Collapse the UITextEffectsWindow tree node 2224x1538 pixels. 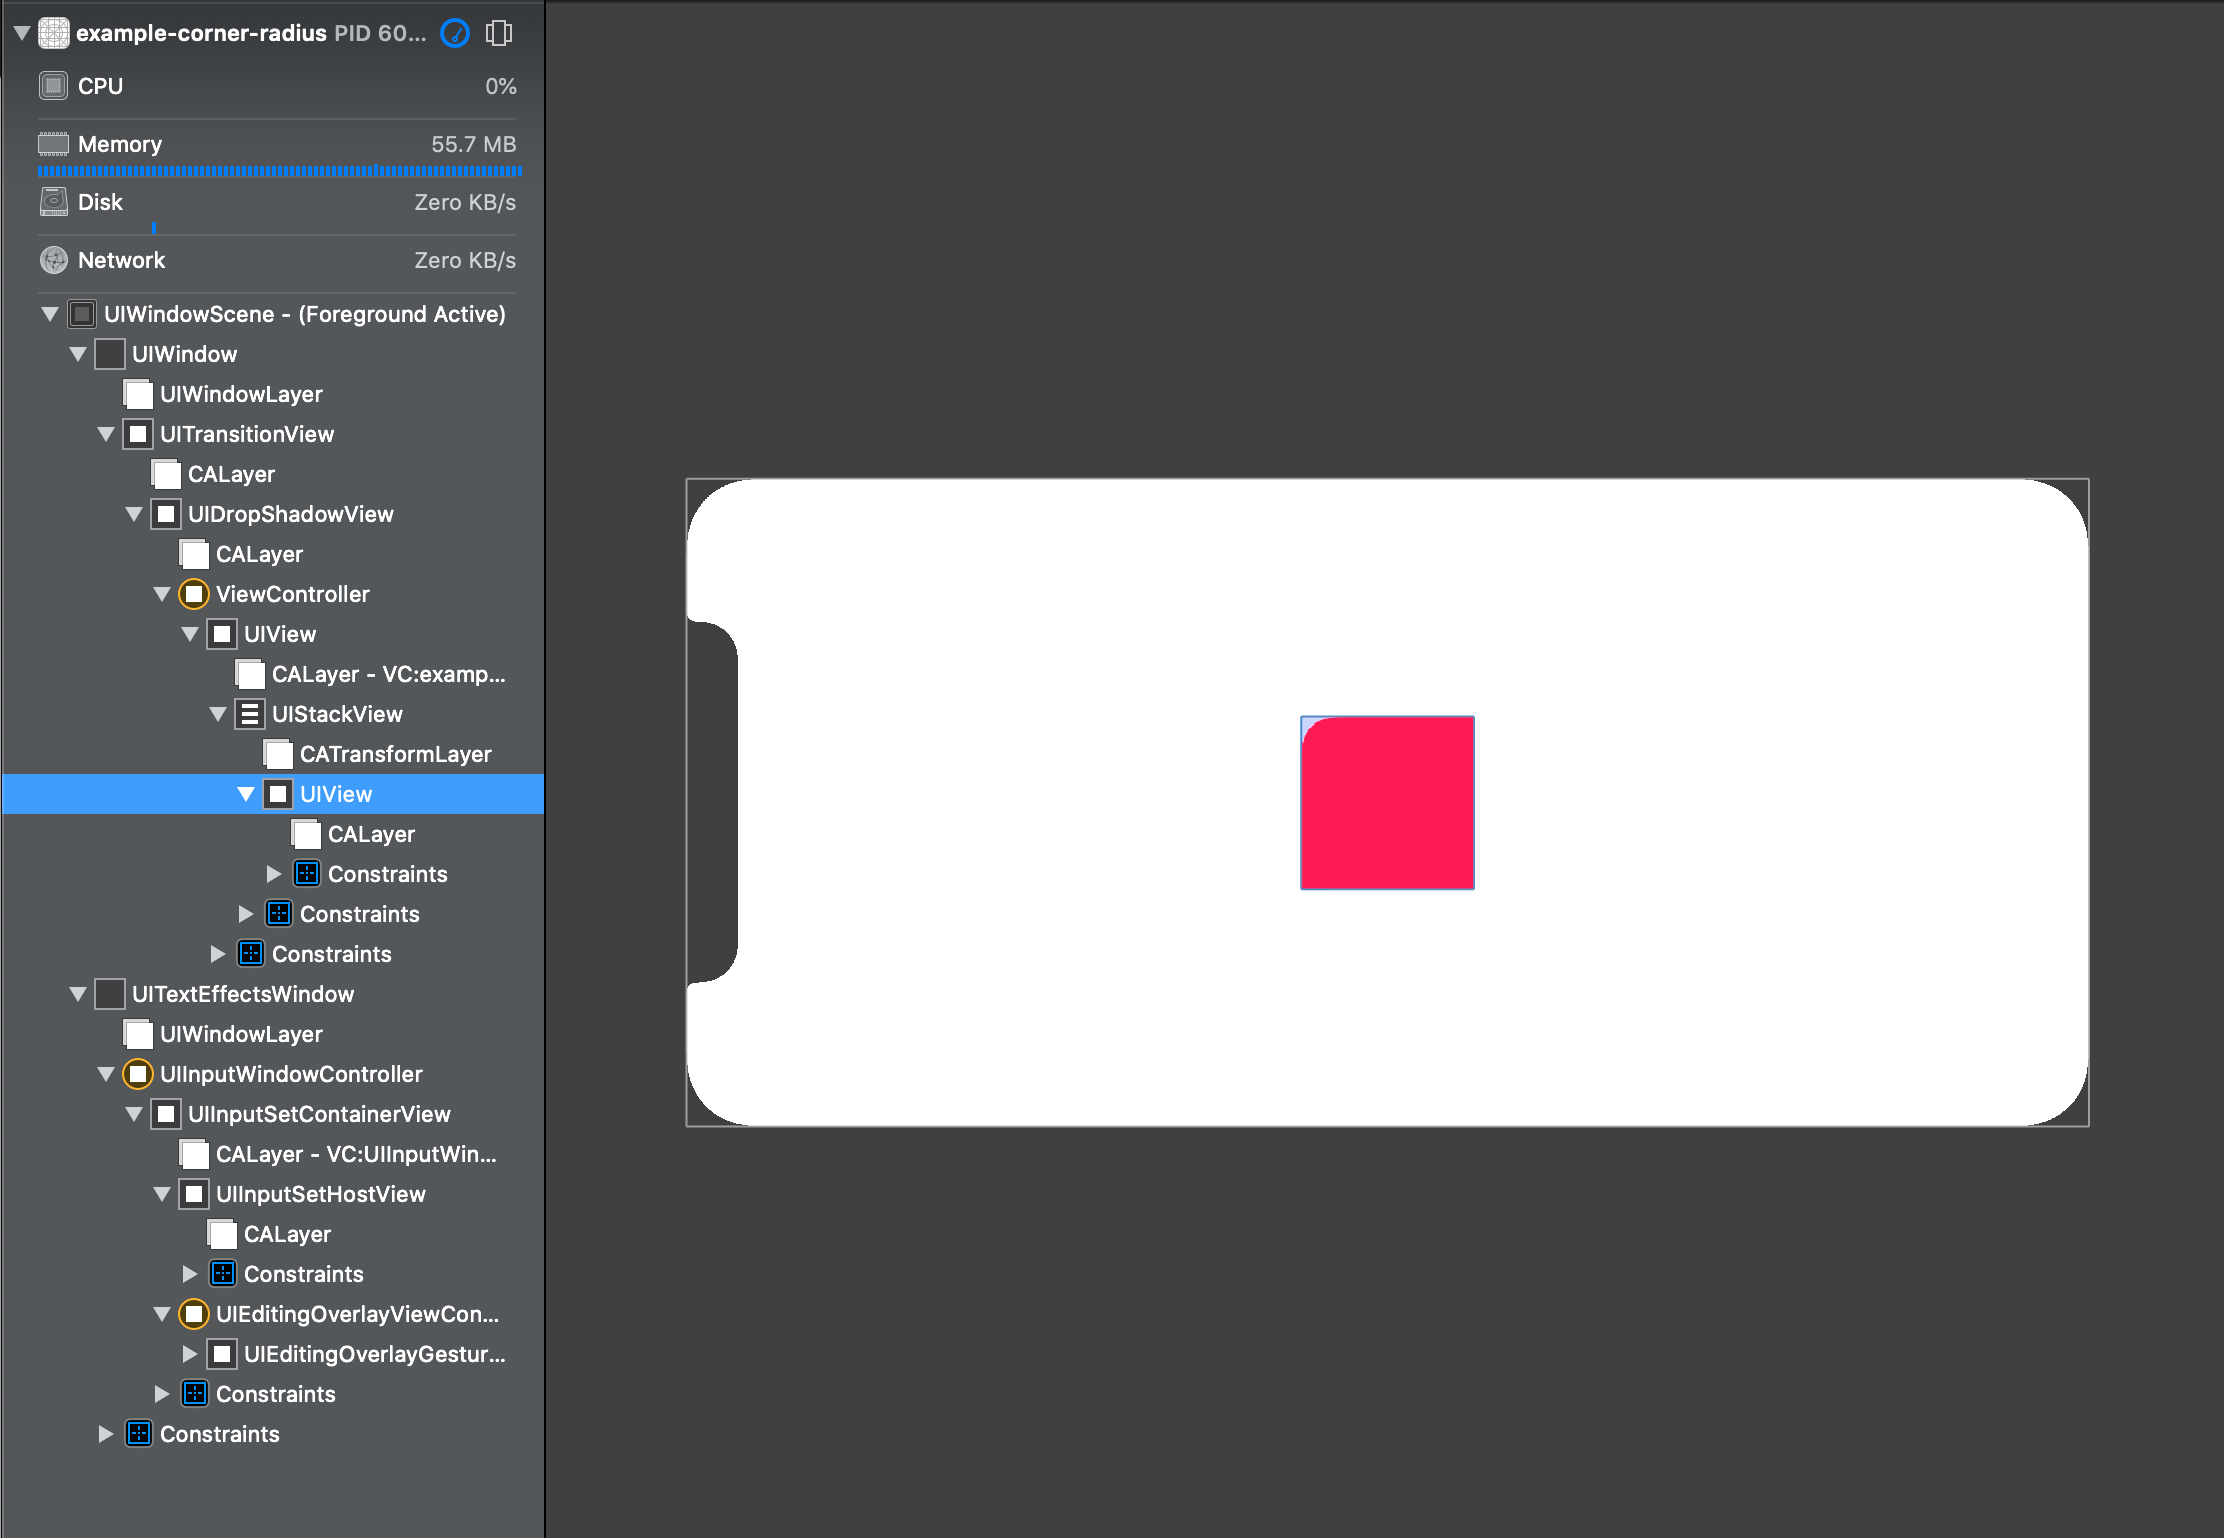pyautogui.click(x=78, y=994)
